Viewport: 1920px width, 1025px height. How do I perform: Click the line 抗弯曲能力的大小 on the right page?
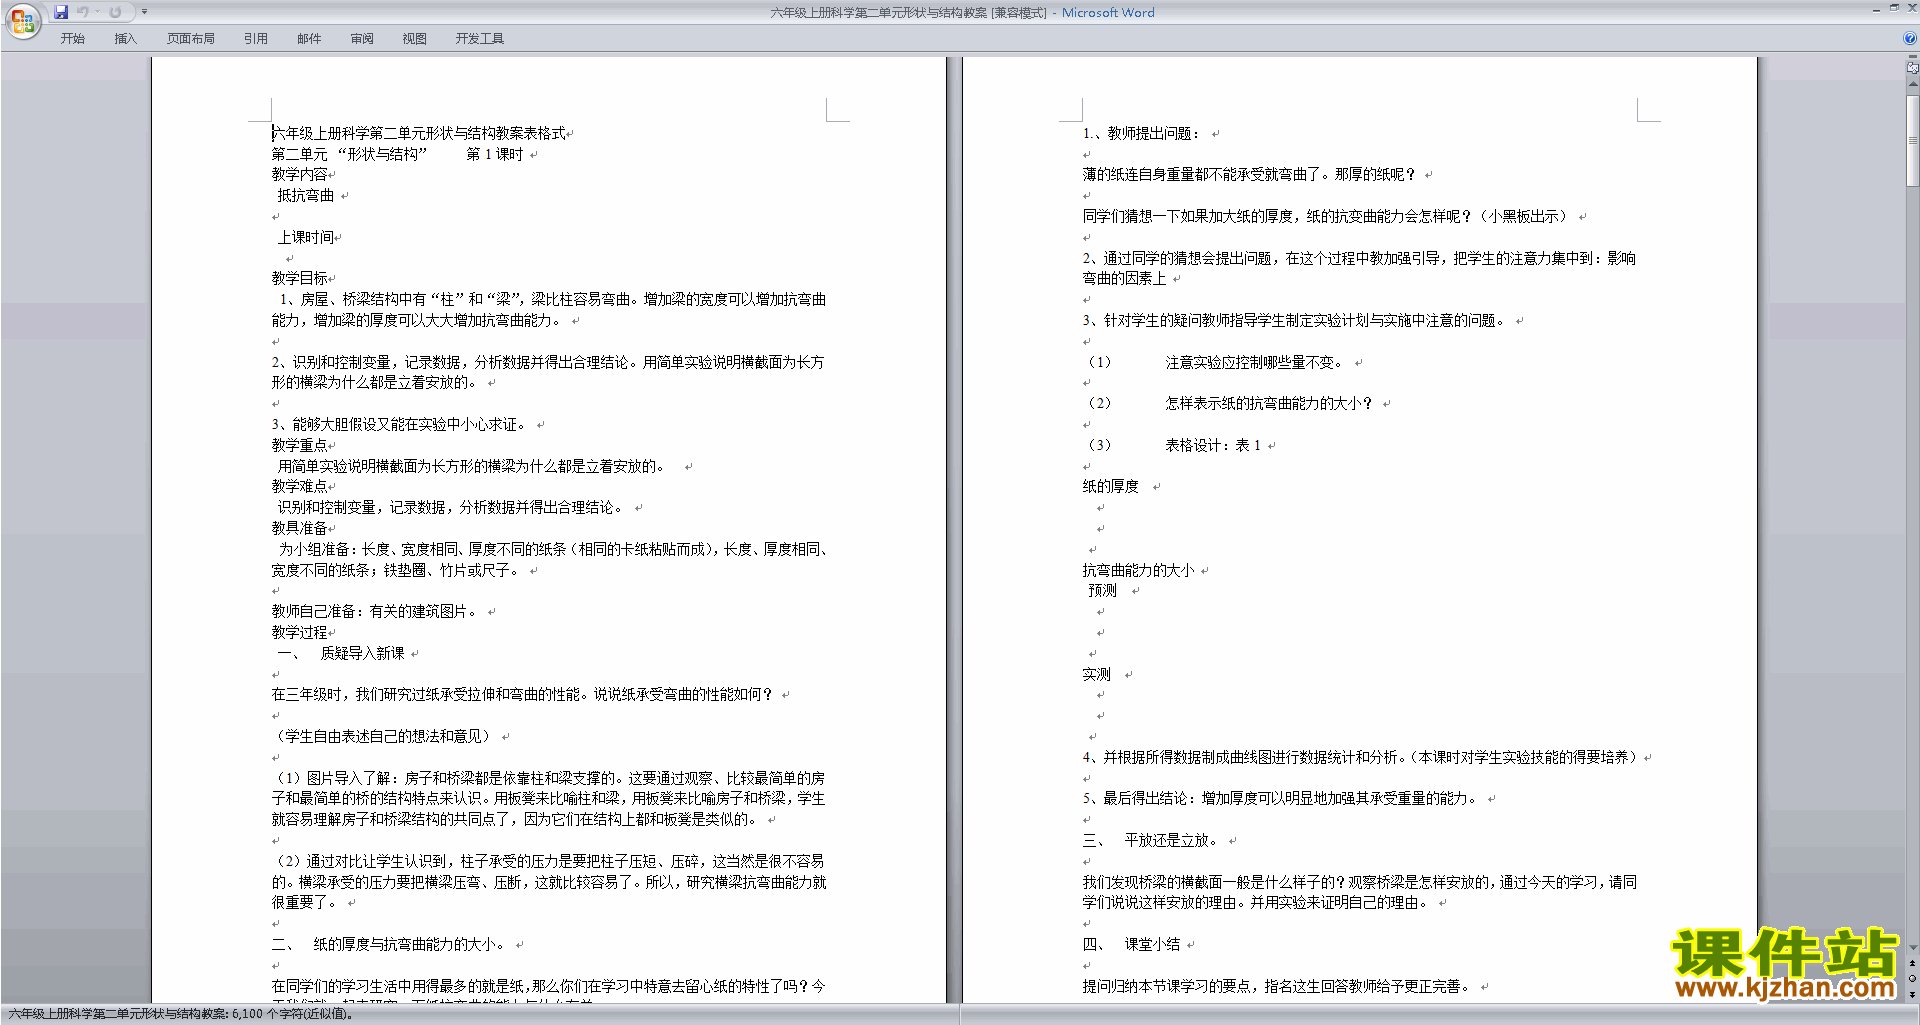click(x=1139, y=570)
